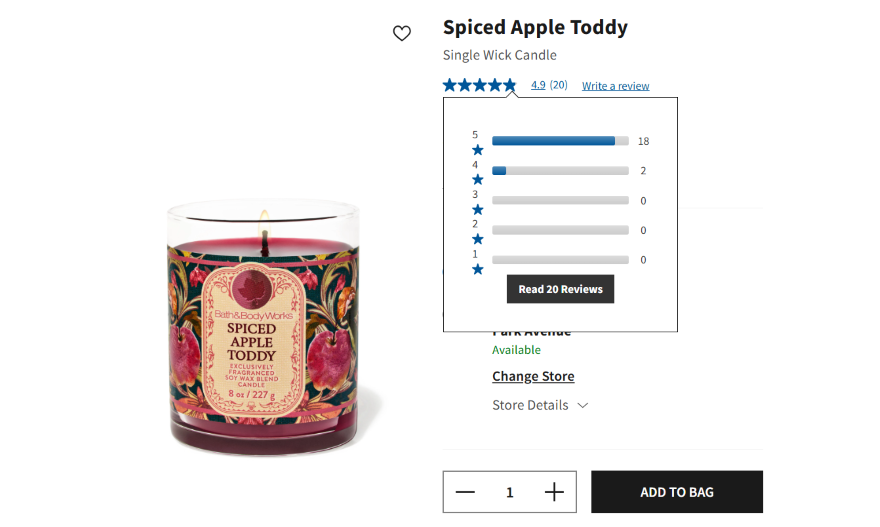Viewport: 880px width, 527px height.
Task: Click the (20) review count
Action: point(559,85)
